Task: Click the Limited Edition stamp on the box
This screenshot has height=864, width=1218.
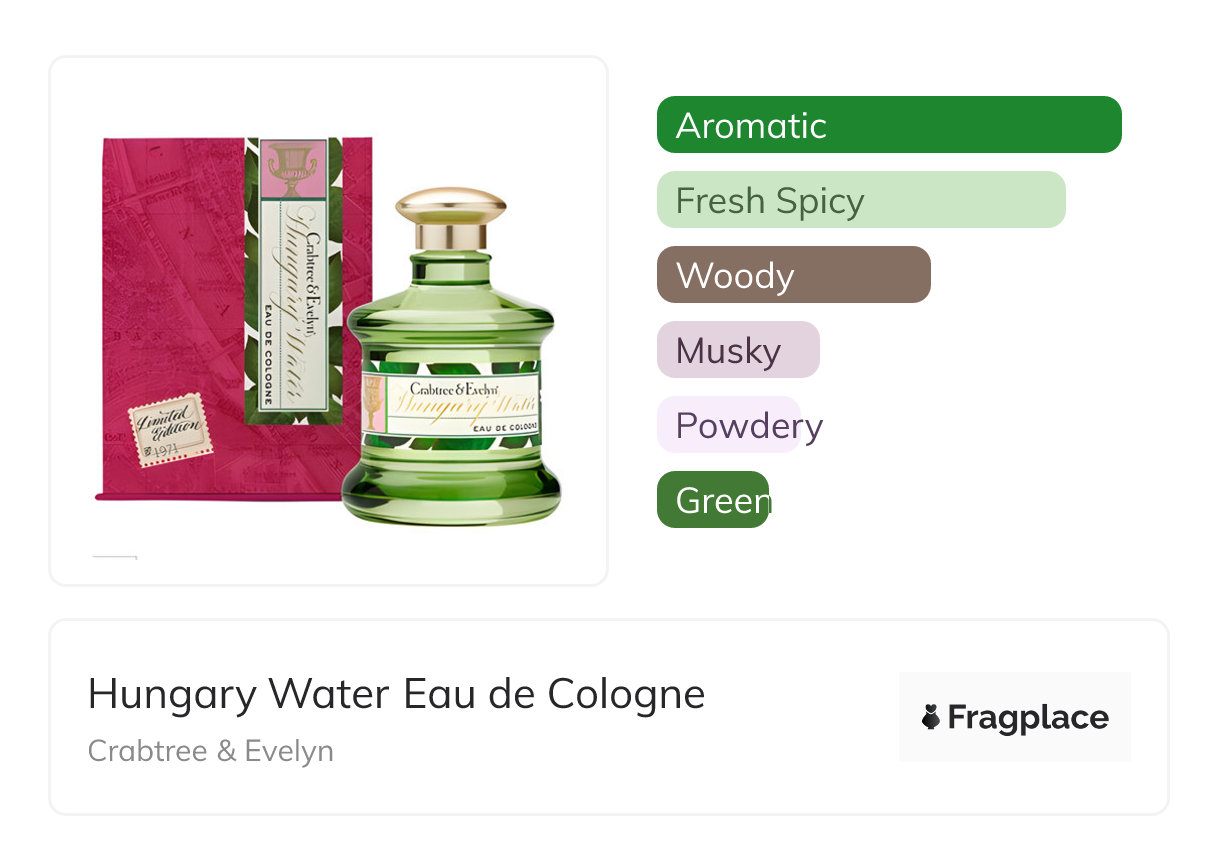Action: tap(170, 430)
